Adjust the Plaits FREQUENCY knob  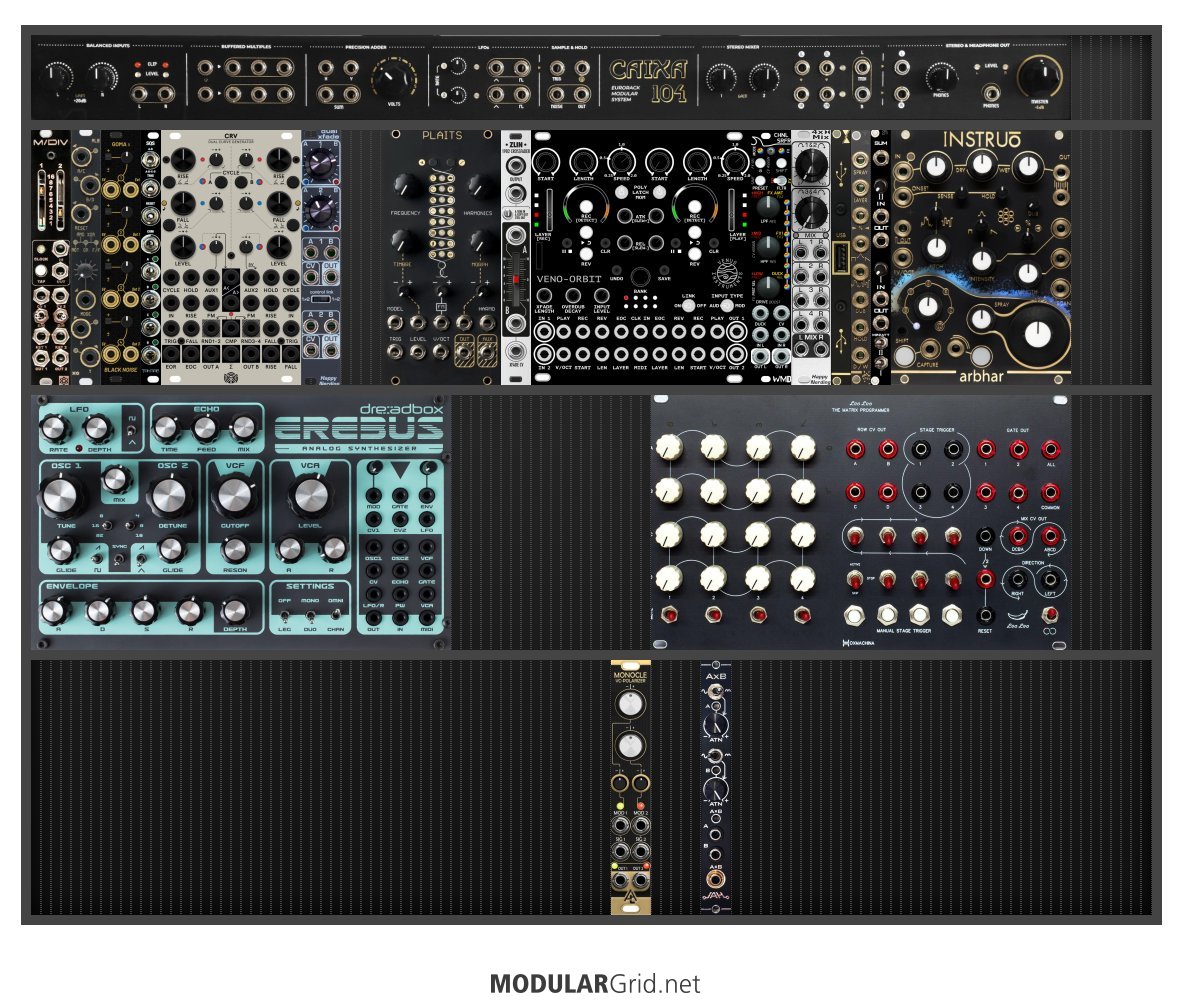406,185
